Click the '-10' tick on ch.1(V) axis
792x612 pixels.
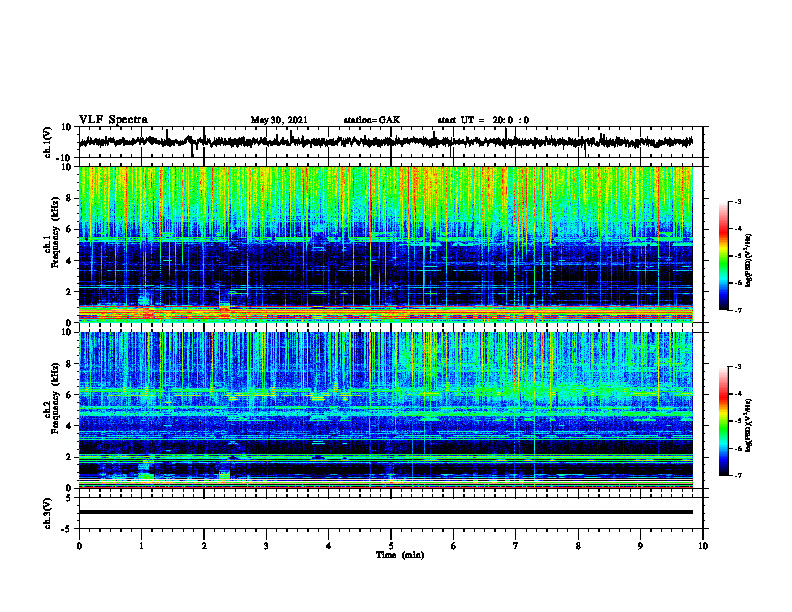(65, 158)
